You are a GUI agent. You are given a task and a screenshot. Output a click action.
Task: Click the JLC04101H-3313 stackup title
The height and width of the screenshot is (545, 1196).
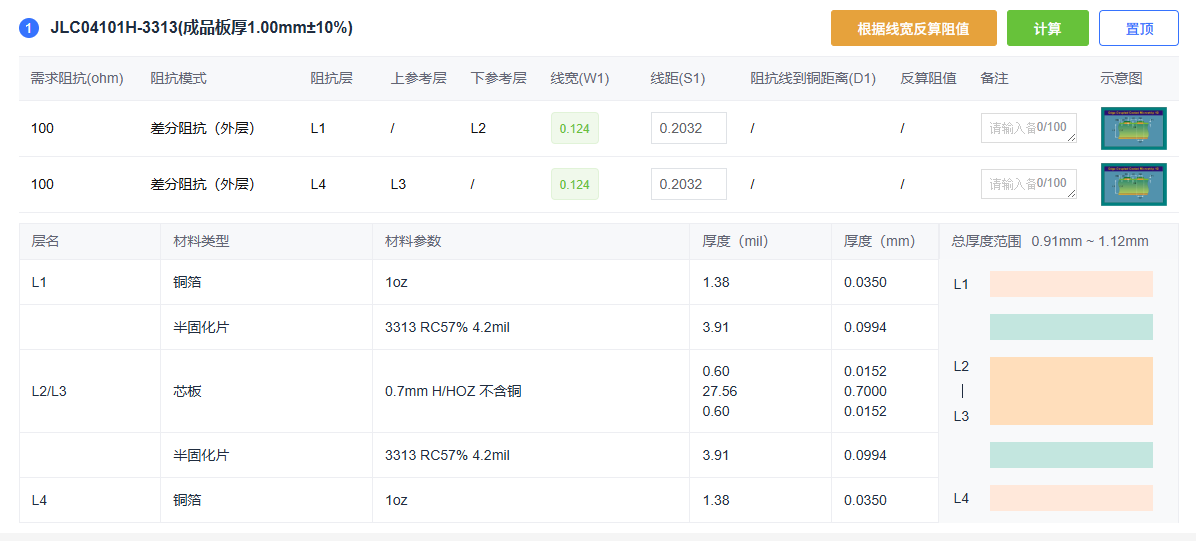[201, 28]
